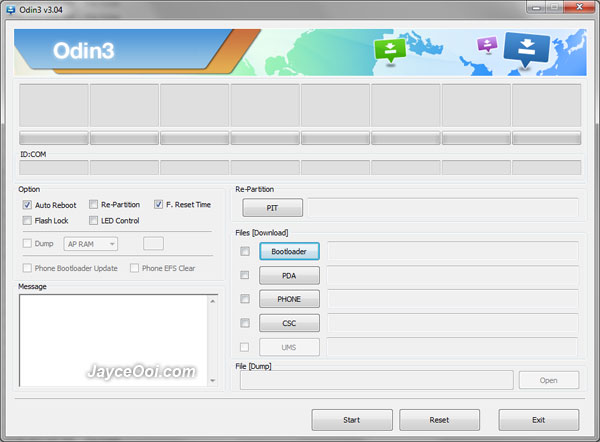Tick the checkbox beside Bootloader
Screen dimensions: 600x442
[245, 251]
